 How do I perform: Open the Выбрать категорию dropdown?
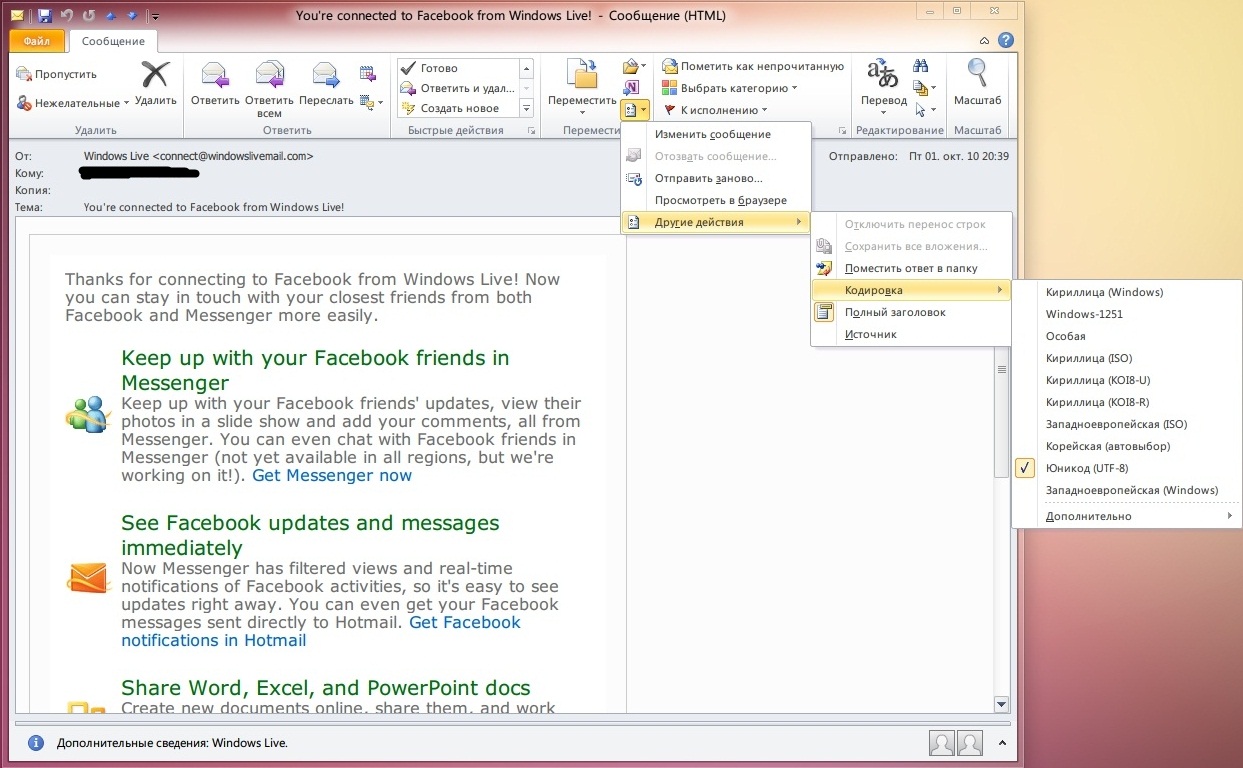pyautogui.click(x=738, y=88)
